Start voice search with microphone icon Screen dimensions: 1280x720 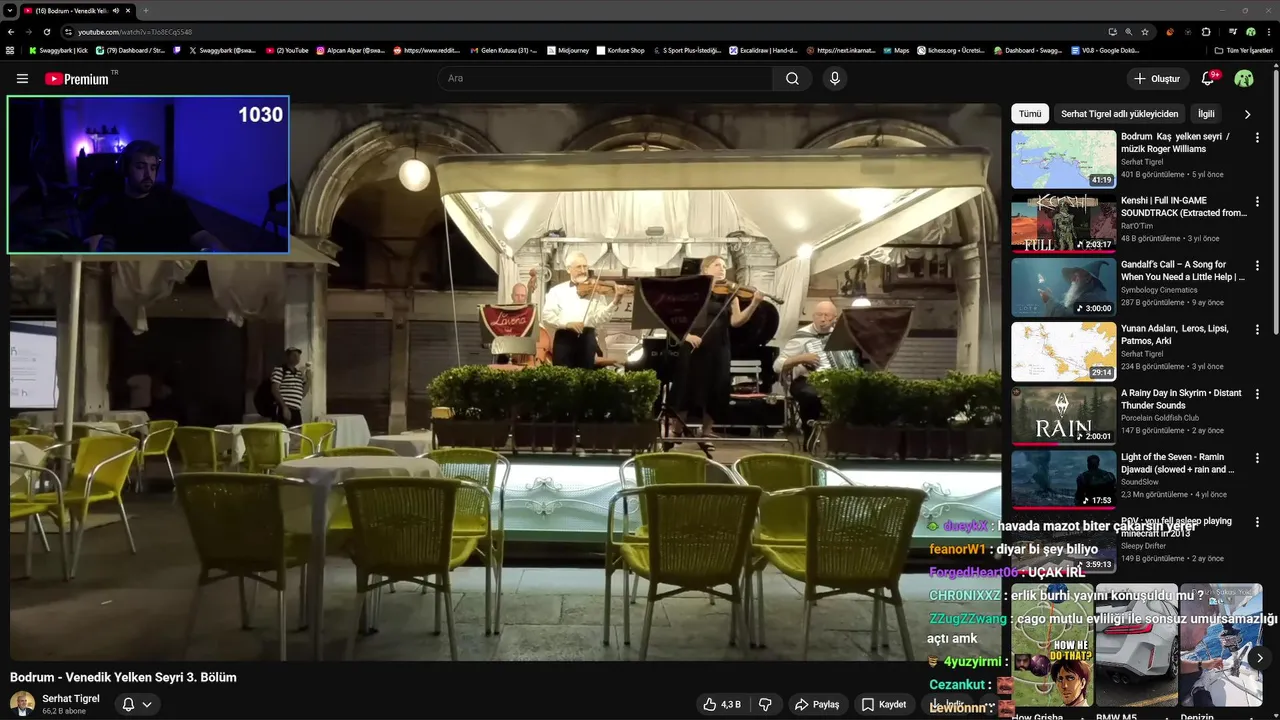click(835, 79)
